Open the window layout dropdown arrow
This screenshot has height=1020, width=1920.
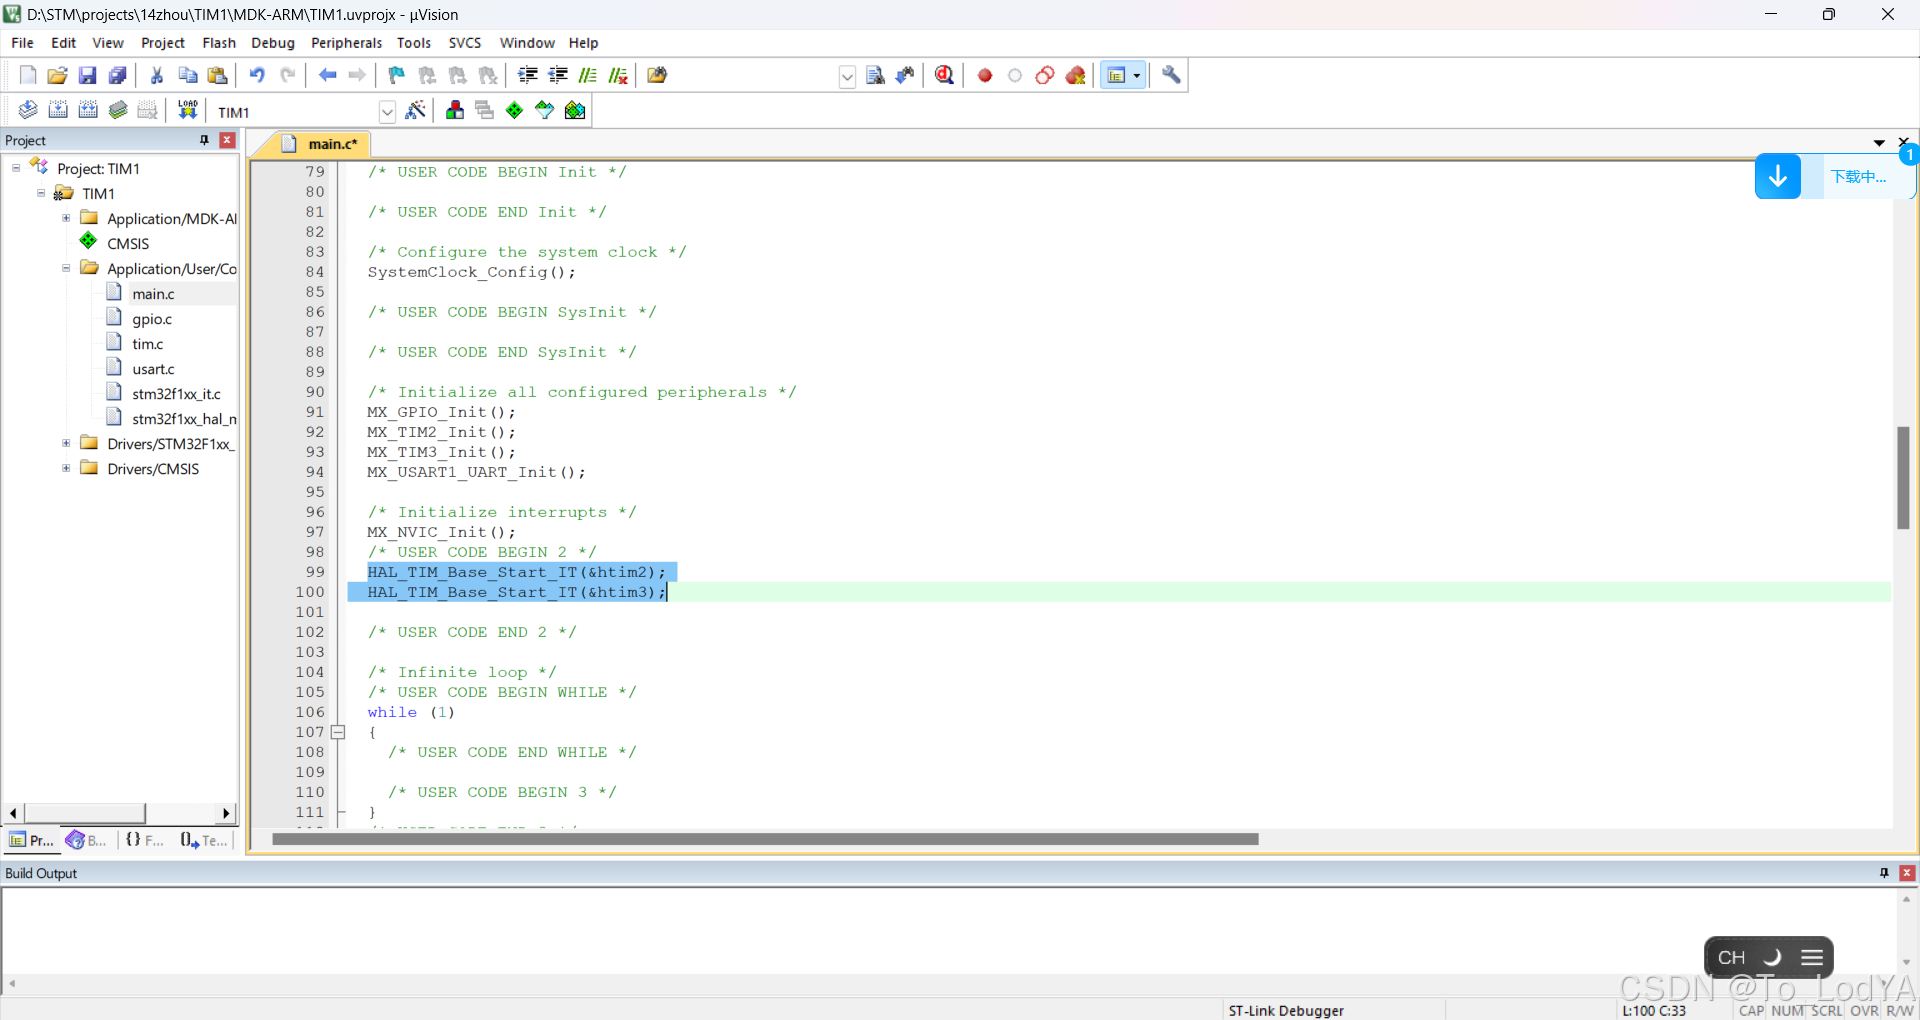[x=1137, y=76]
